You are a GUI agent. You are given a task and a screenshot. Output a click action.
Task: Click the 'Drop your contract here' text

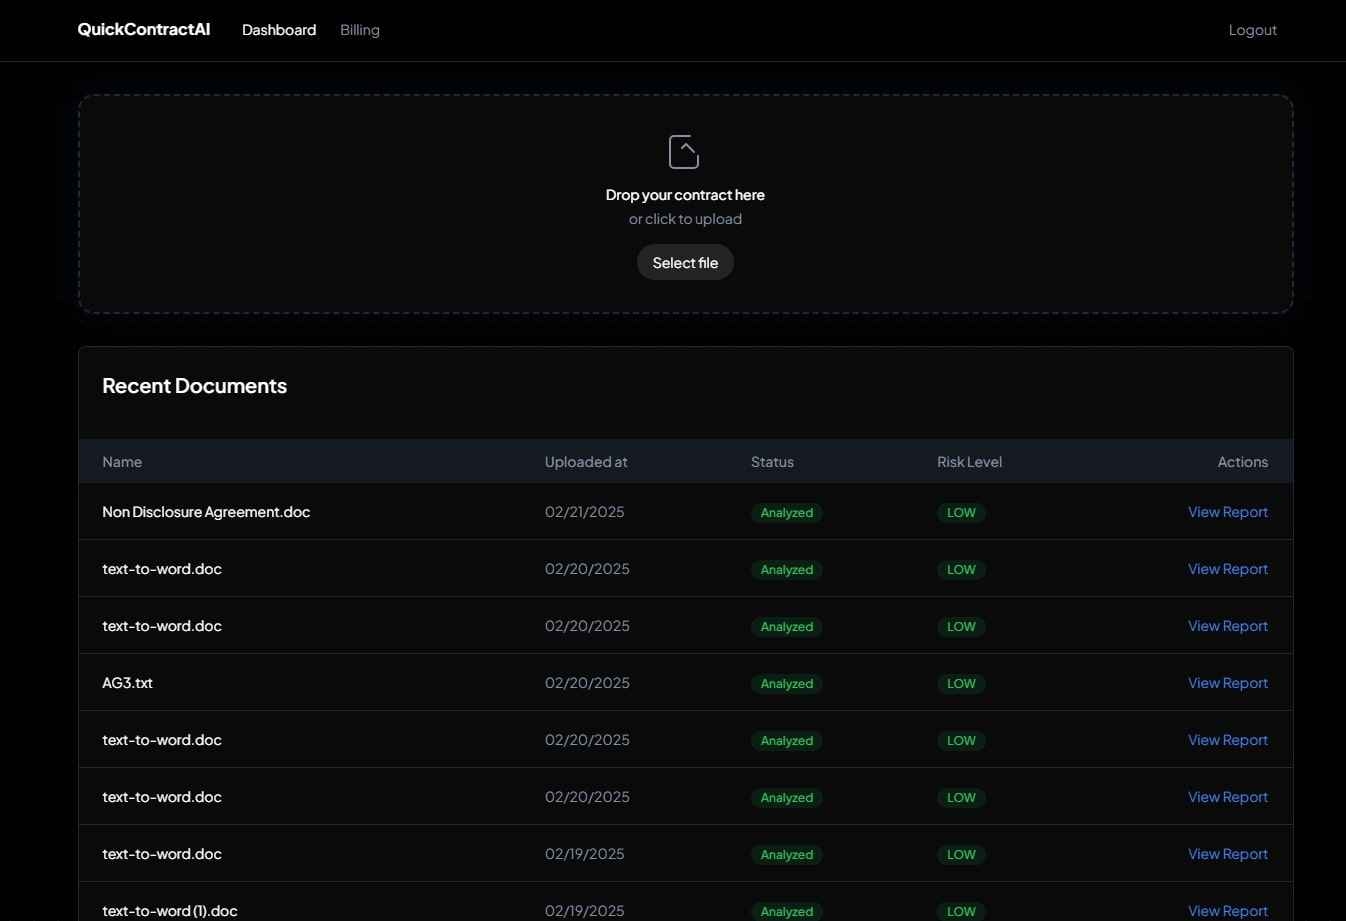point(685,195)
